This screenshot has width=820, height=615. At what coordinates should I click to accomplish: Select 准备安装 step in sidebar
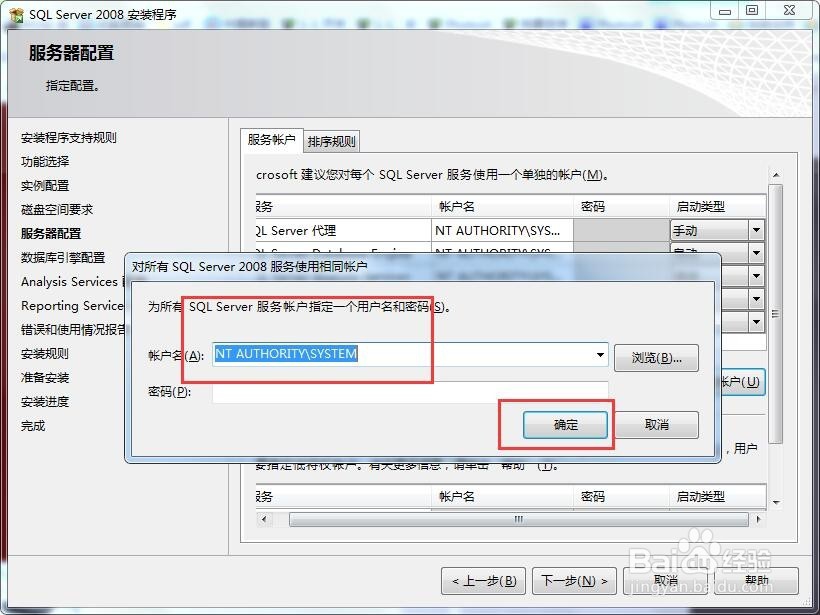pos(45,378)
